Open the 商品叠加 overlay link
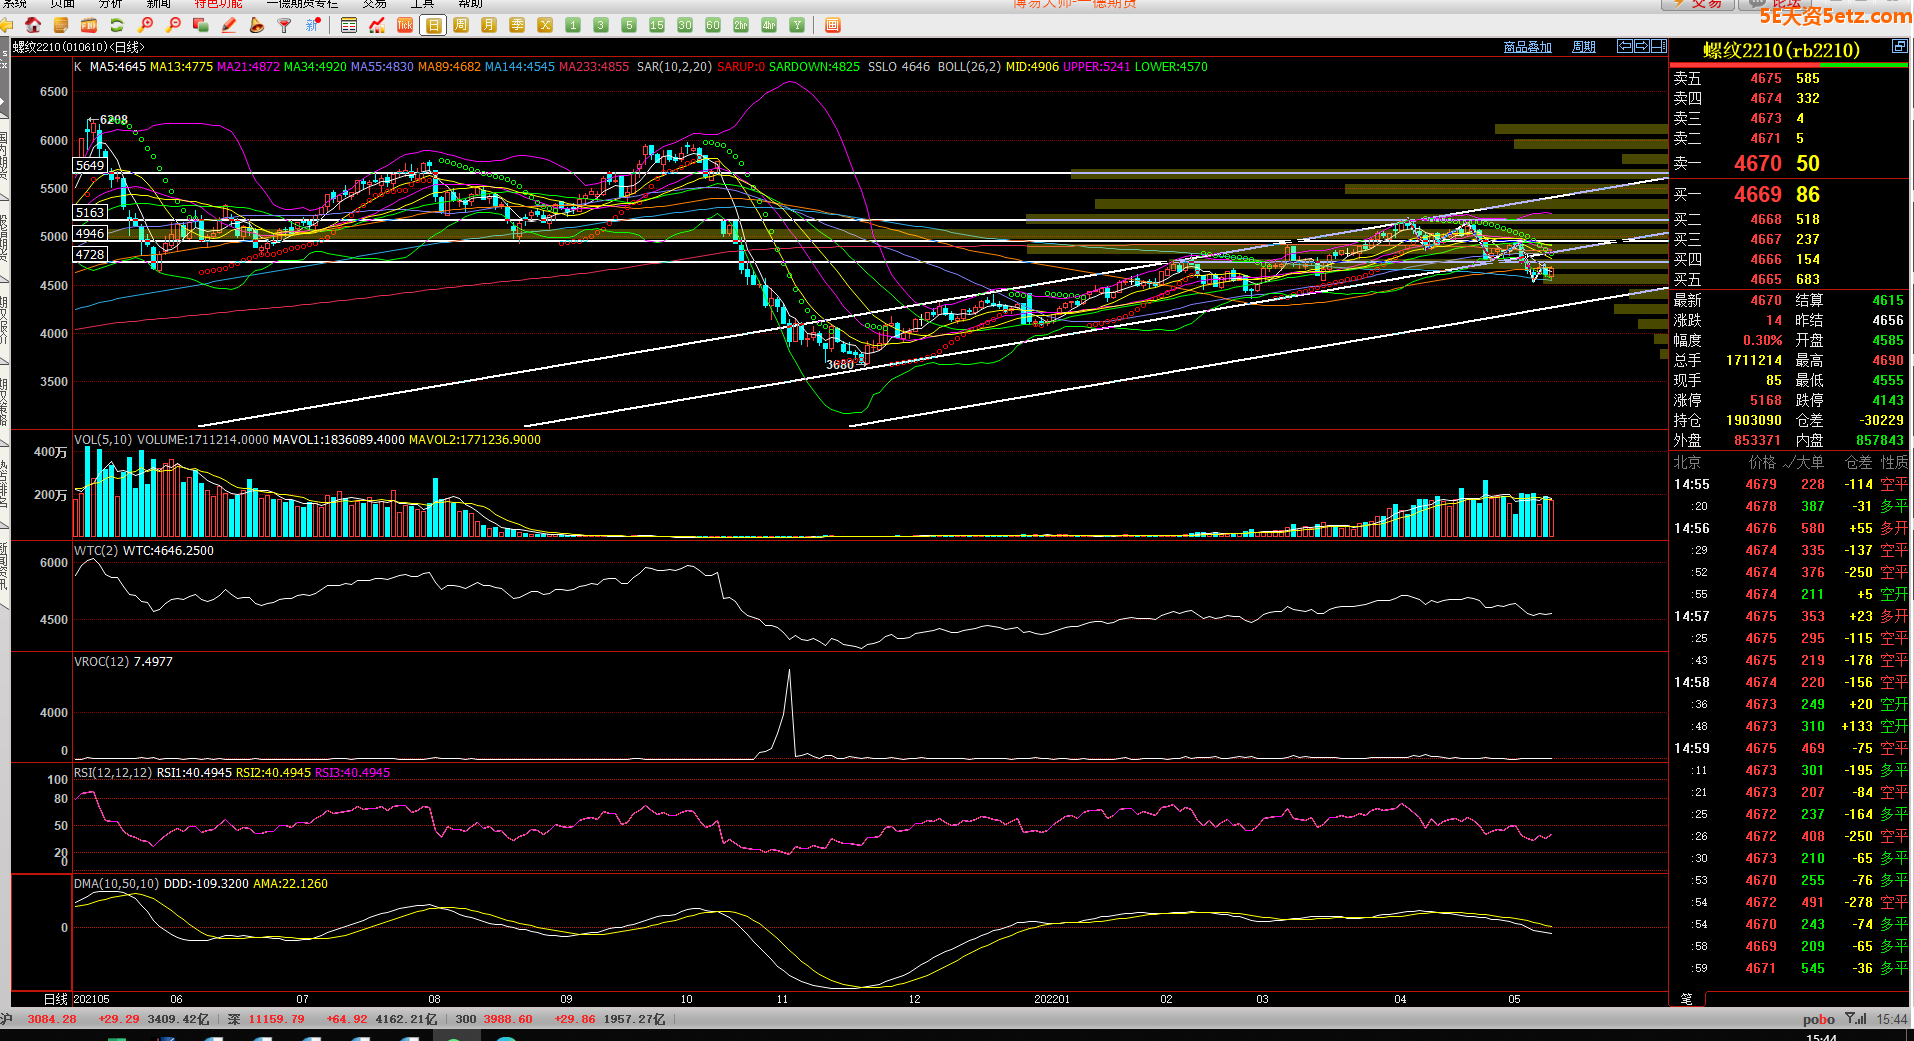This screenshot has height=1041, width=1914. click(1527, 47)
